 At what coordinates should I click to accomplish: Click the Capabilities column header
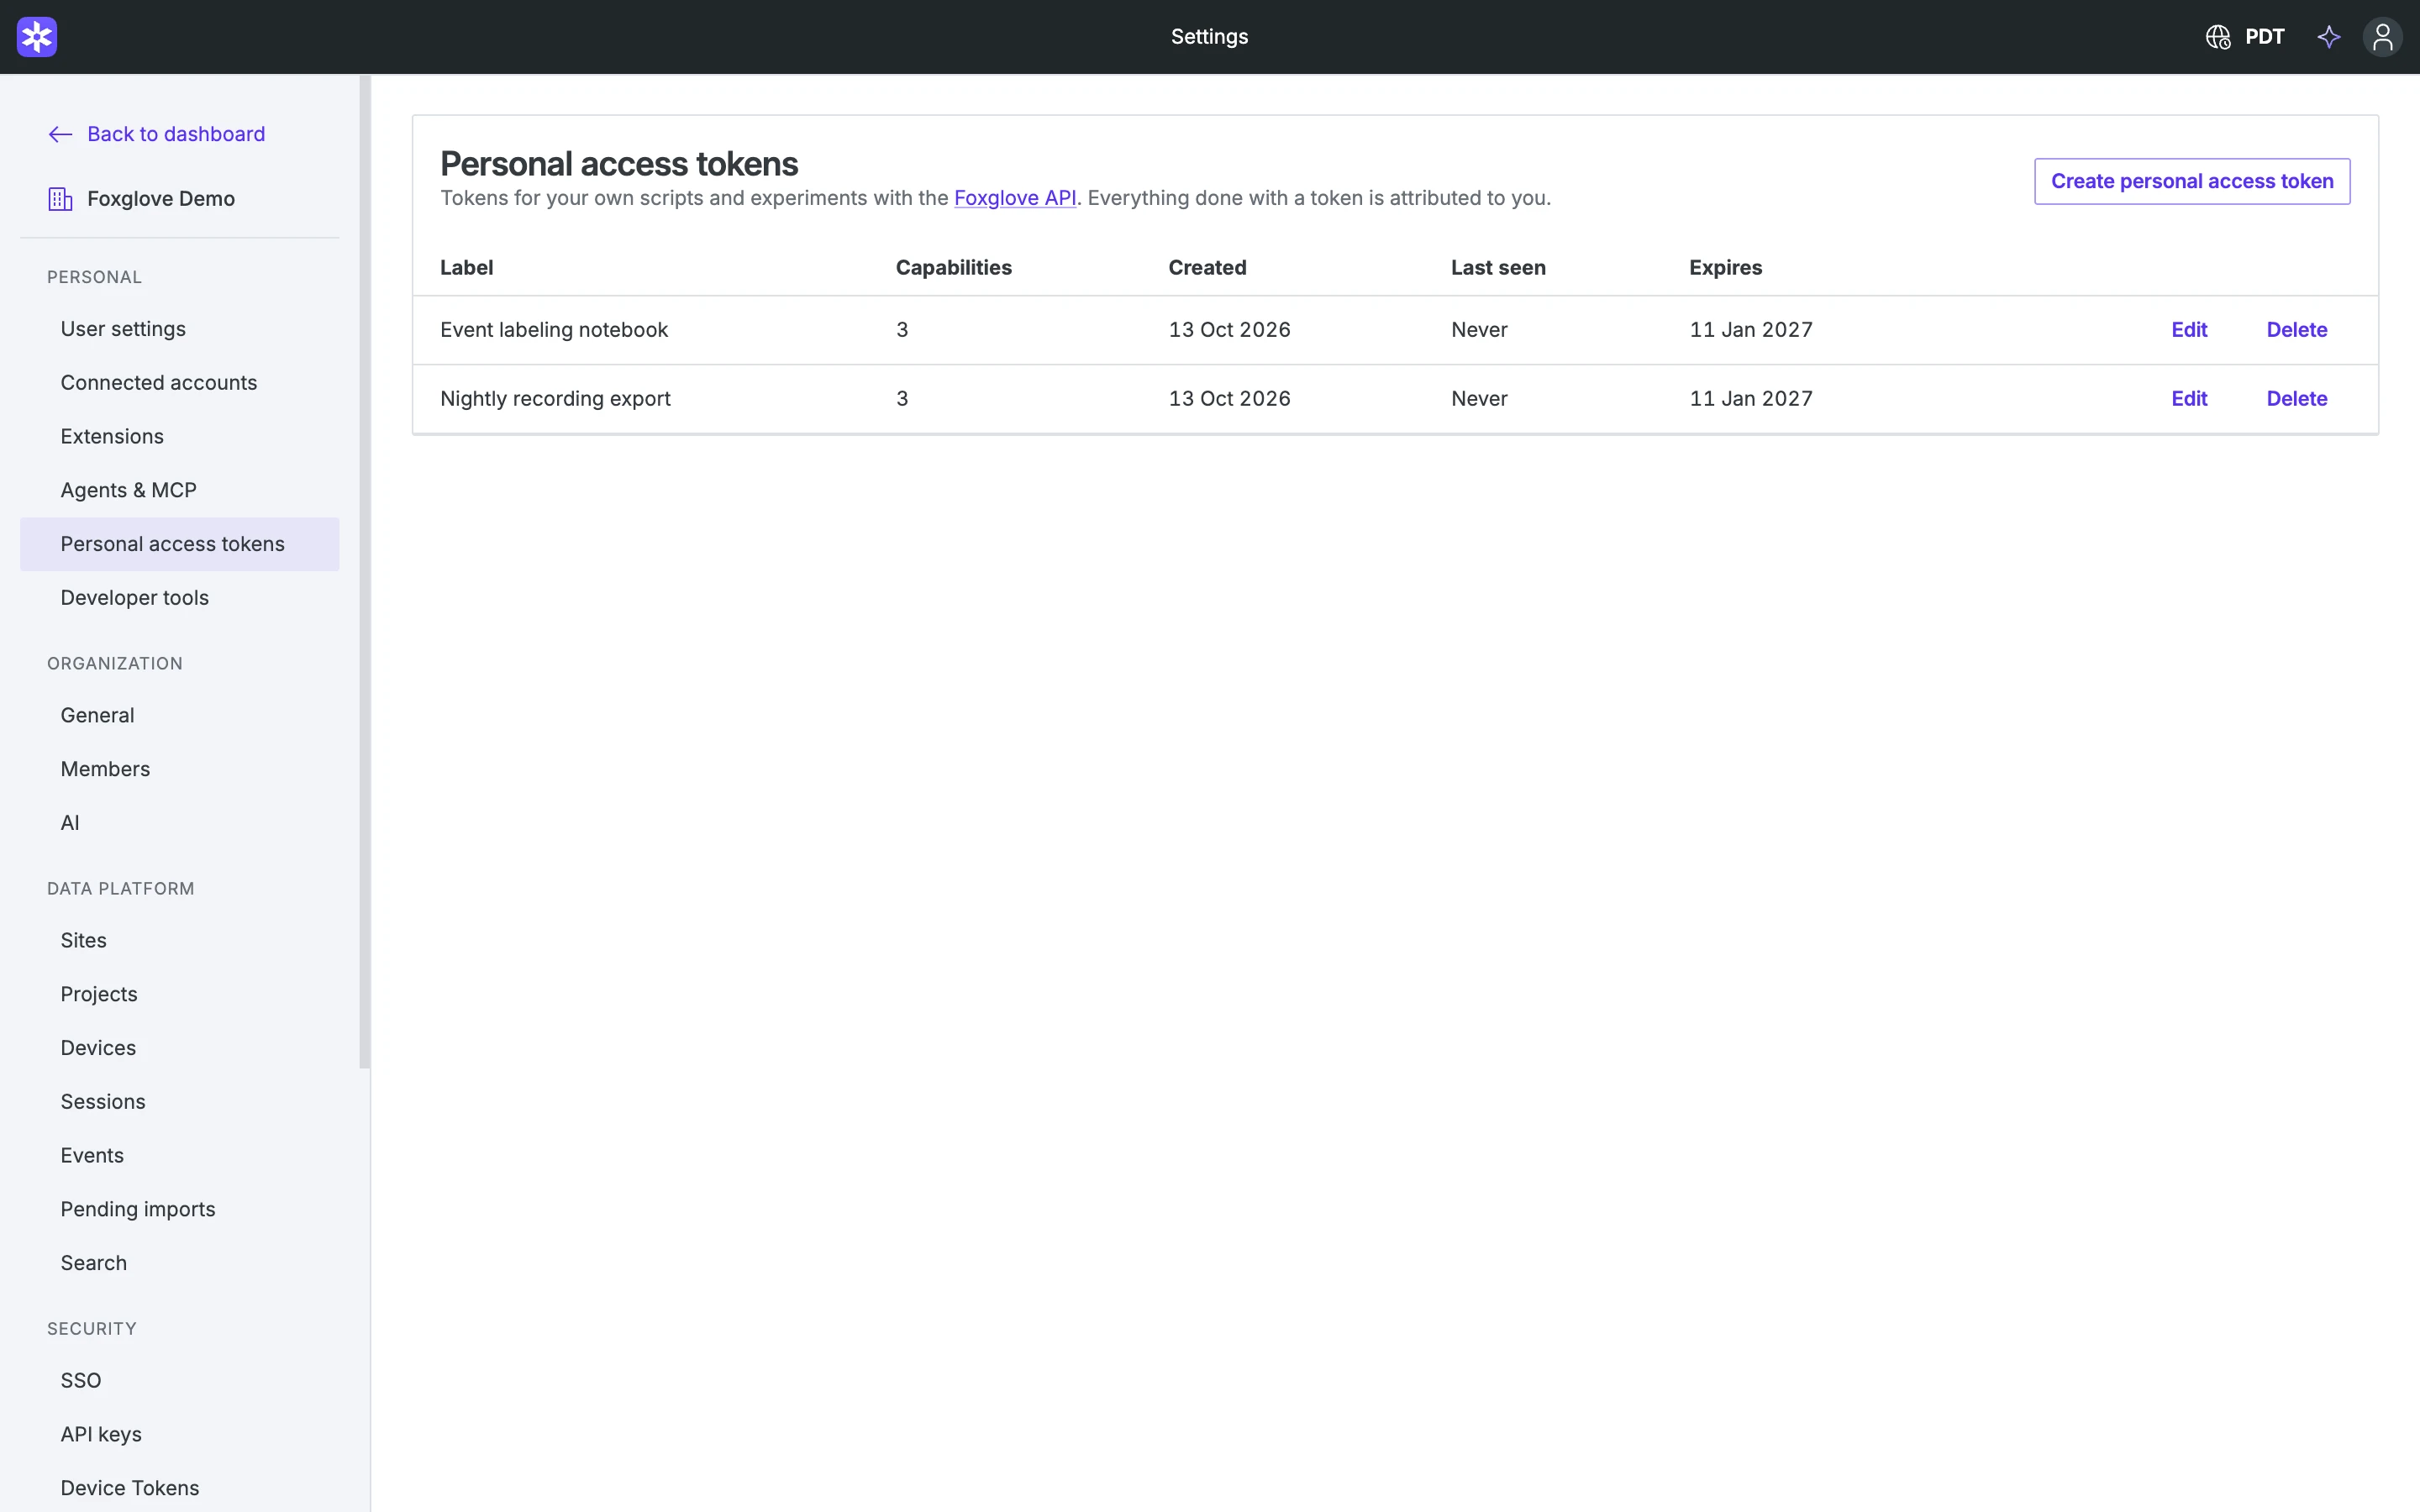click(x=953, y=268)
